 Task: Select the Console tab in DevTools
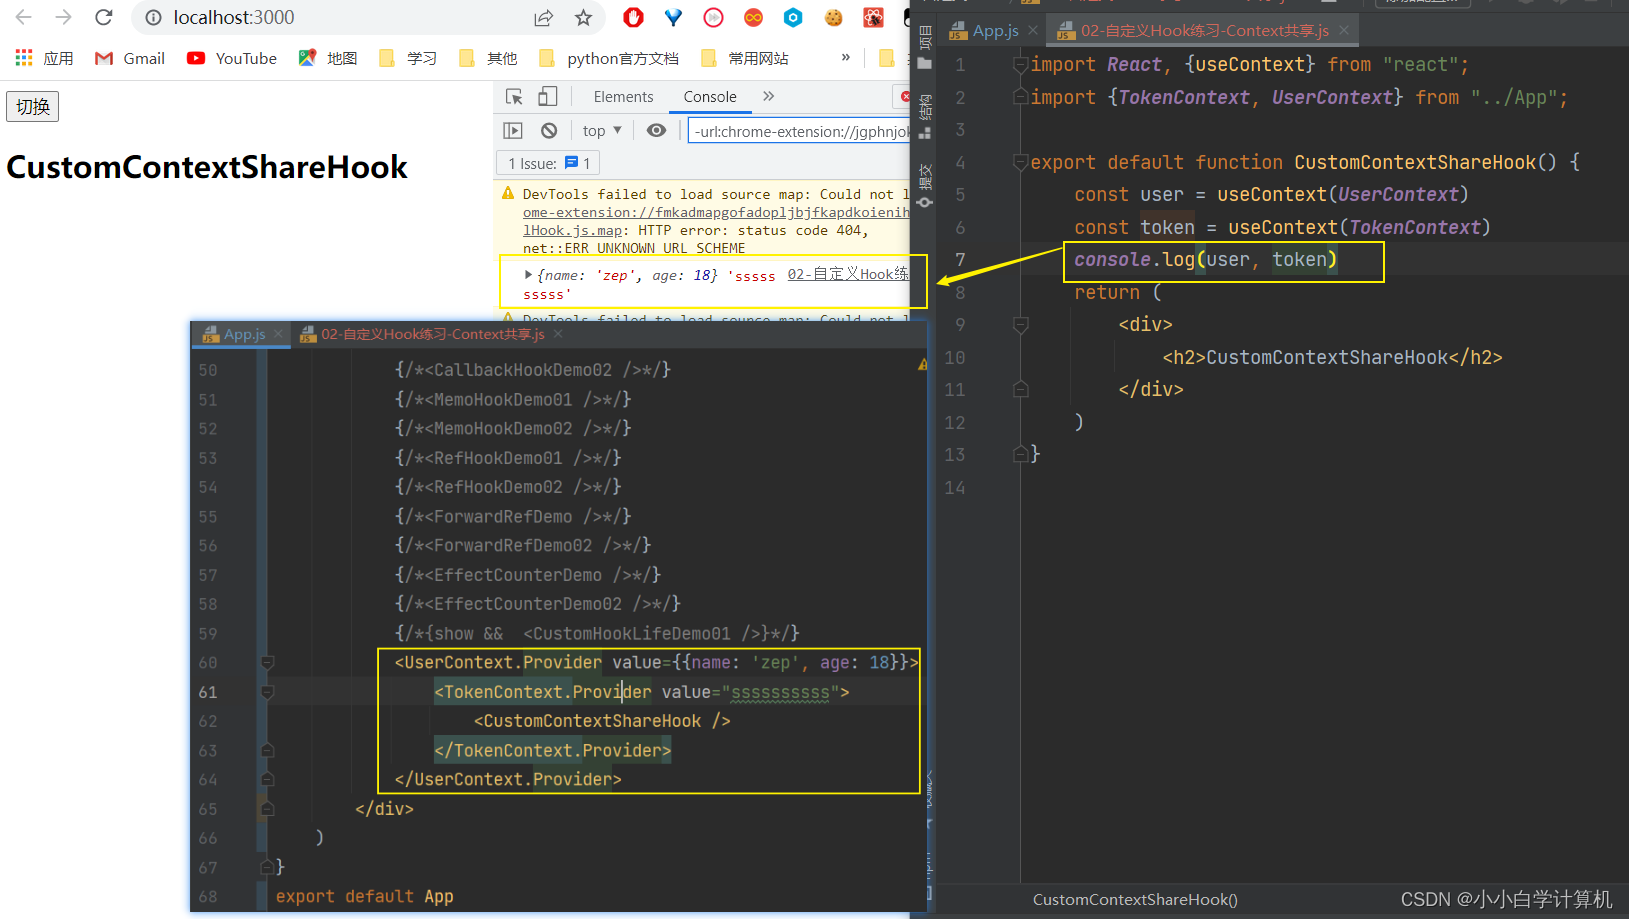[710, 97]
